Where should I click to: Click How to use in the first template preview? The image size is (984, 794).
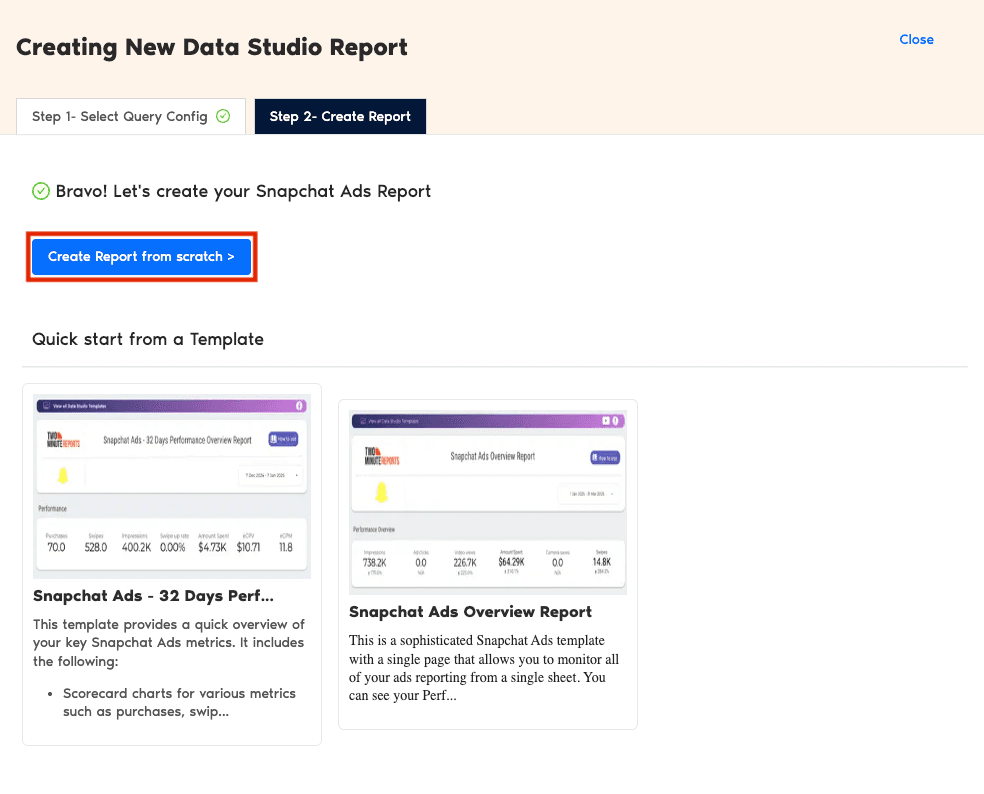284,440
